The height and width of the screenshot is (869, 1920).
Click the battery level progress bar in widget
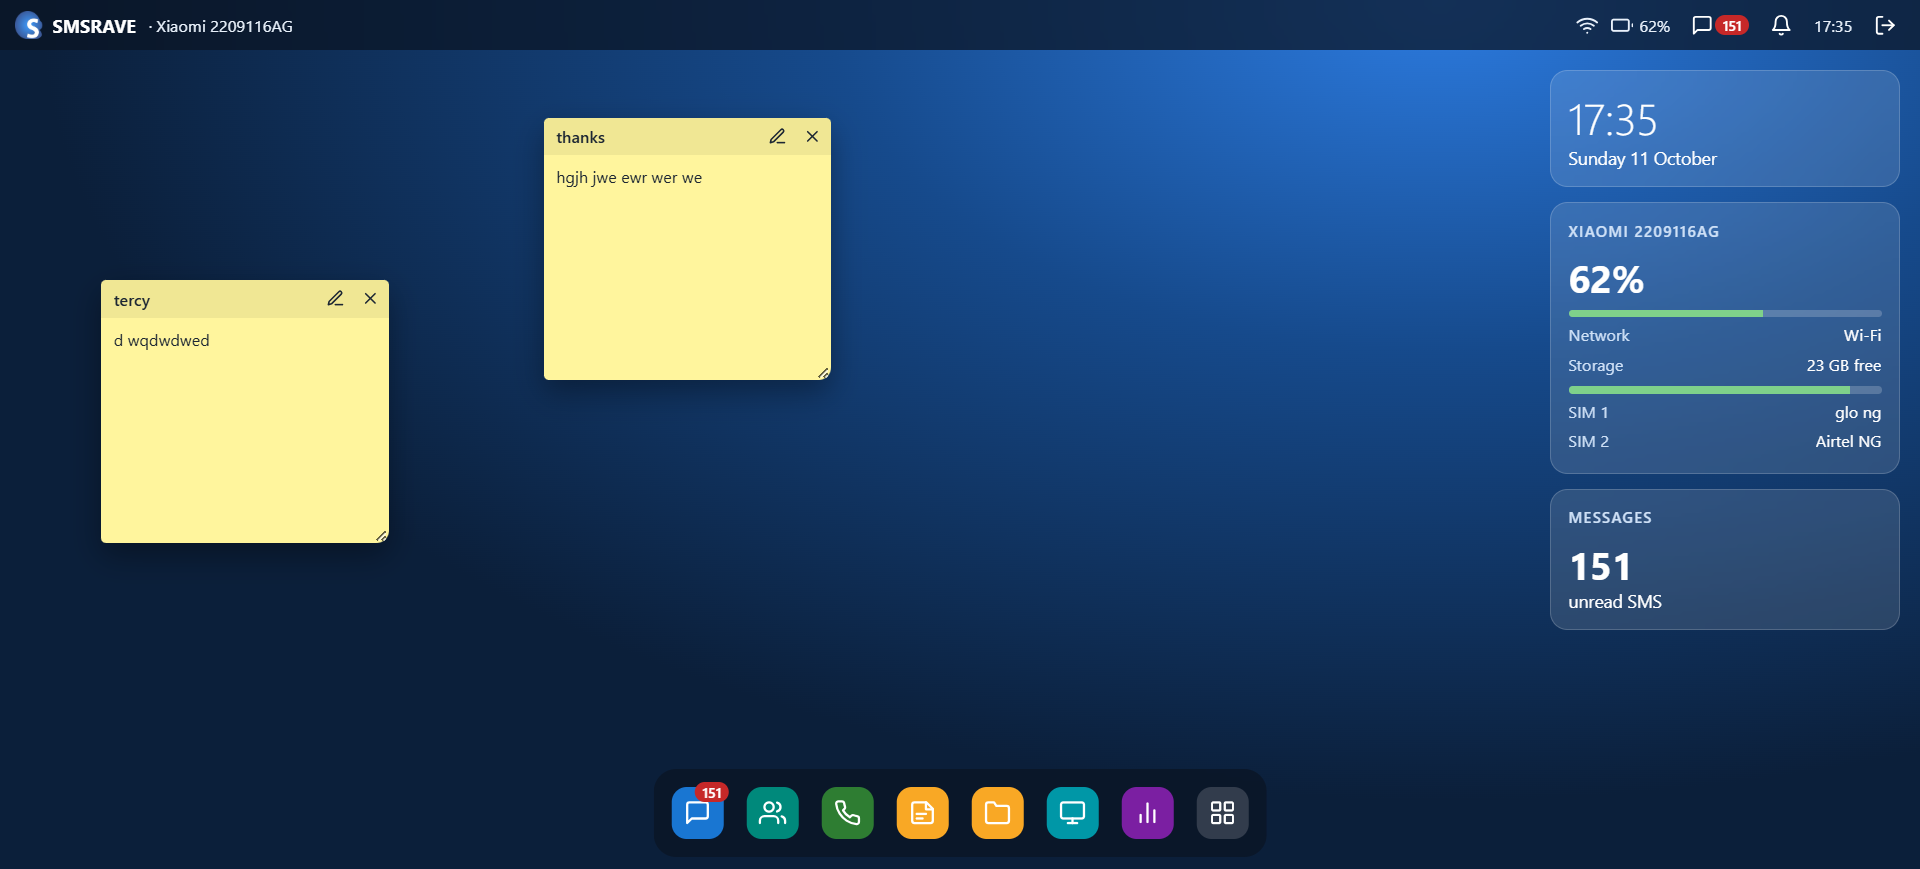click(1725, 313)
